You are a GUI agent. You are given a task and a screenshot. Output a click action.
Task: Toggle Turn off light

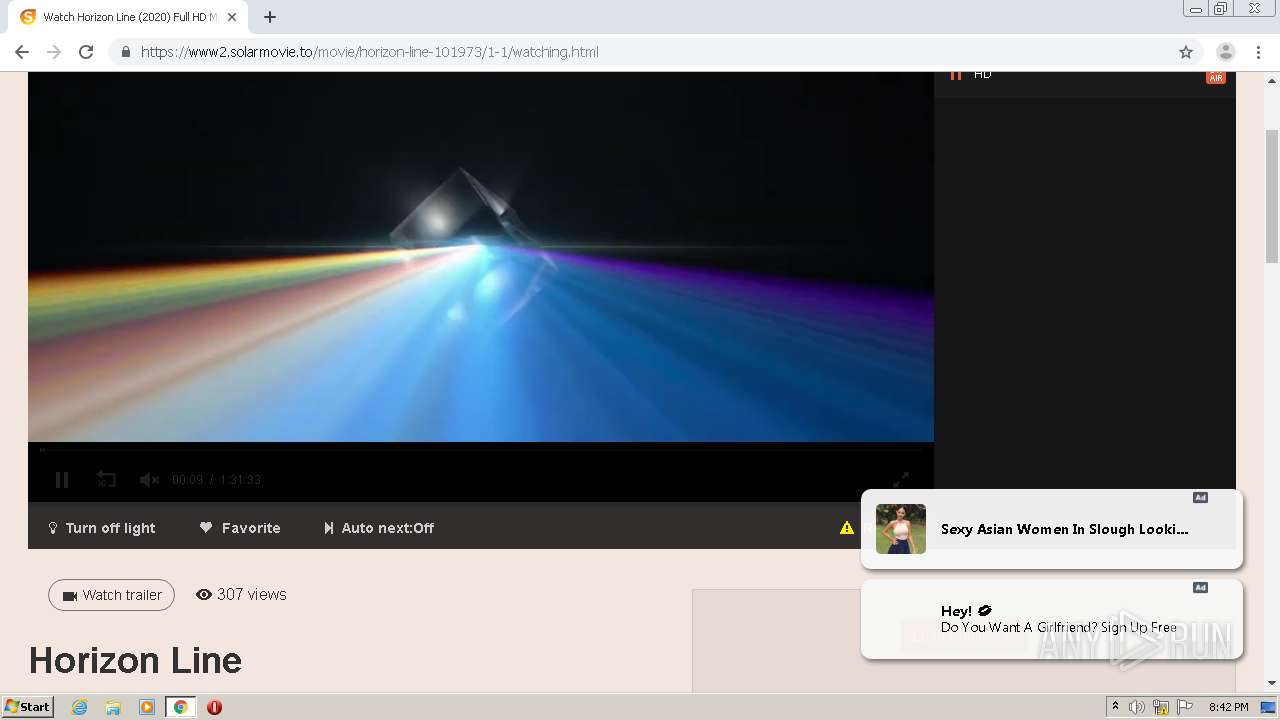point(102,528)
